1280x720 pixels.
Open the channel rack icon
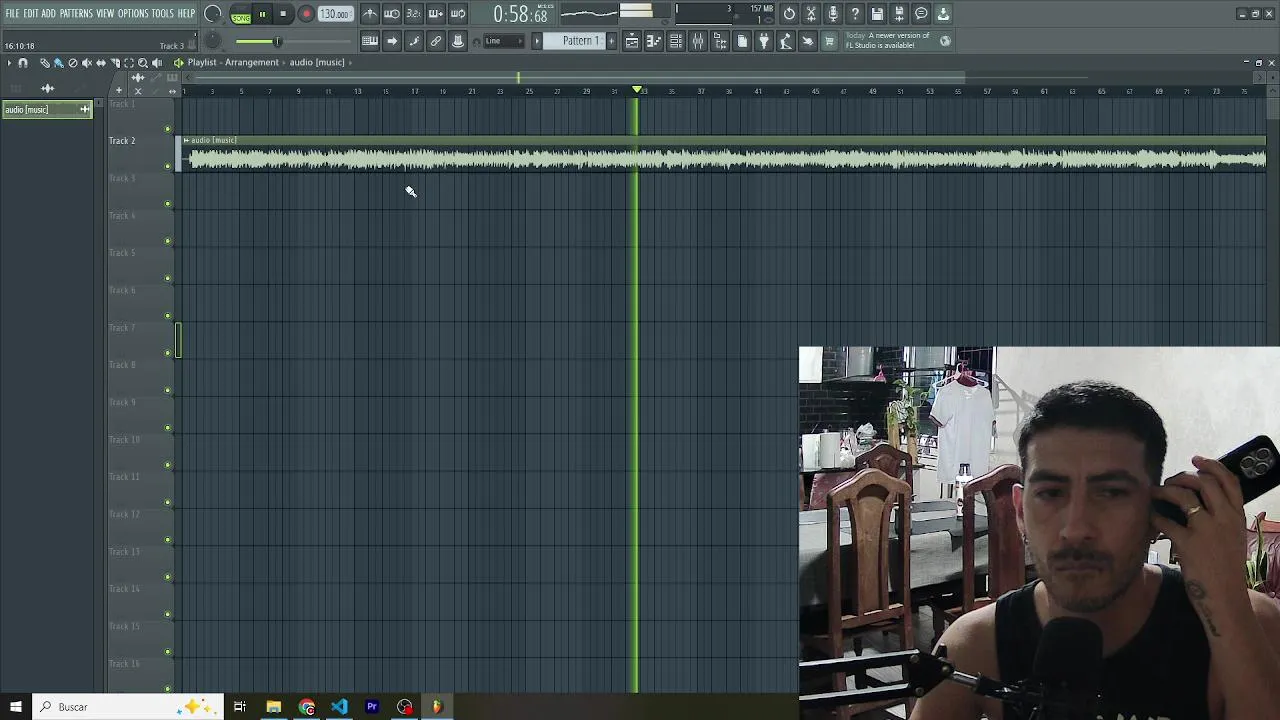click(676, 41)
